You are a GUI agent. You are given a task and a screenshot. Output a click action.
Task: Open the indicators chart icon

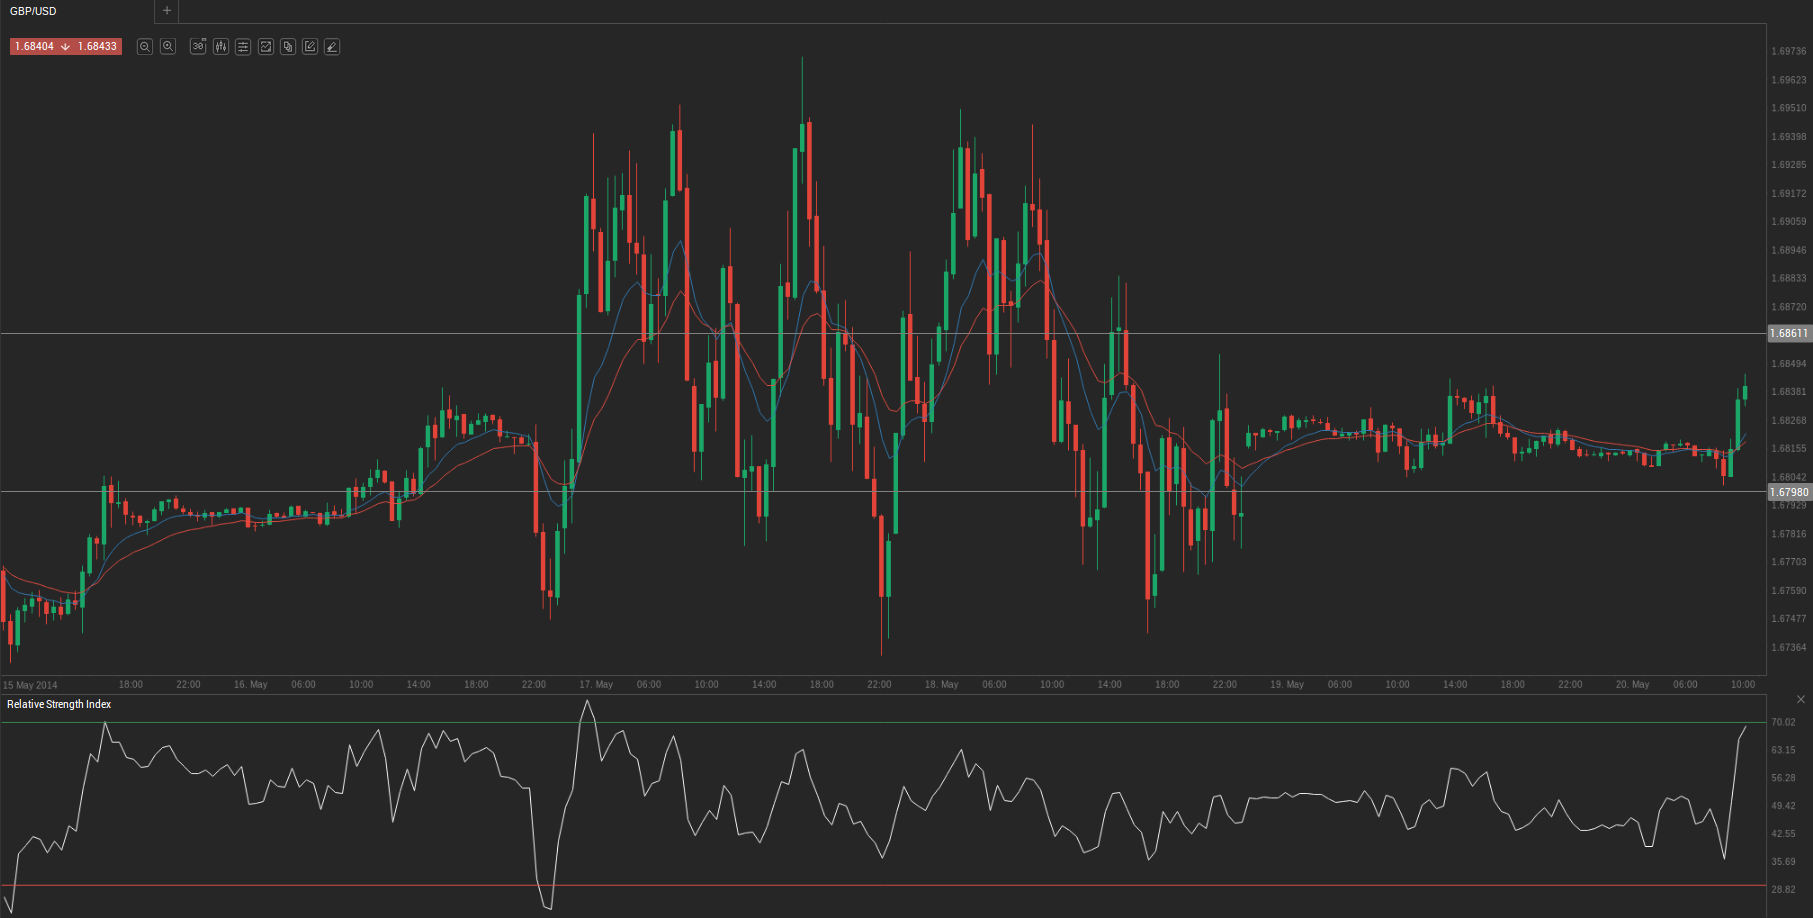[266, 47]
